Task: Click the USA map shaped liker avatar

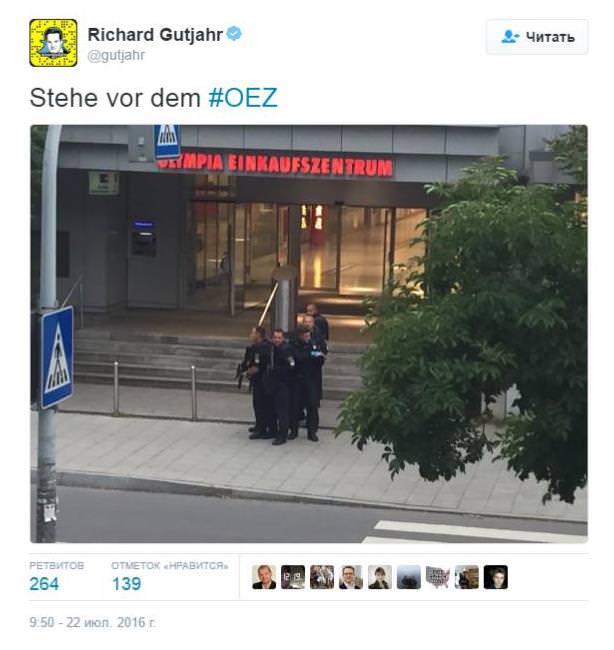Action: (x=438, y=577)
